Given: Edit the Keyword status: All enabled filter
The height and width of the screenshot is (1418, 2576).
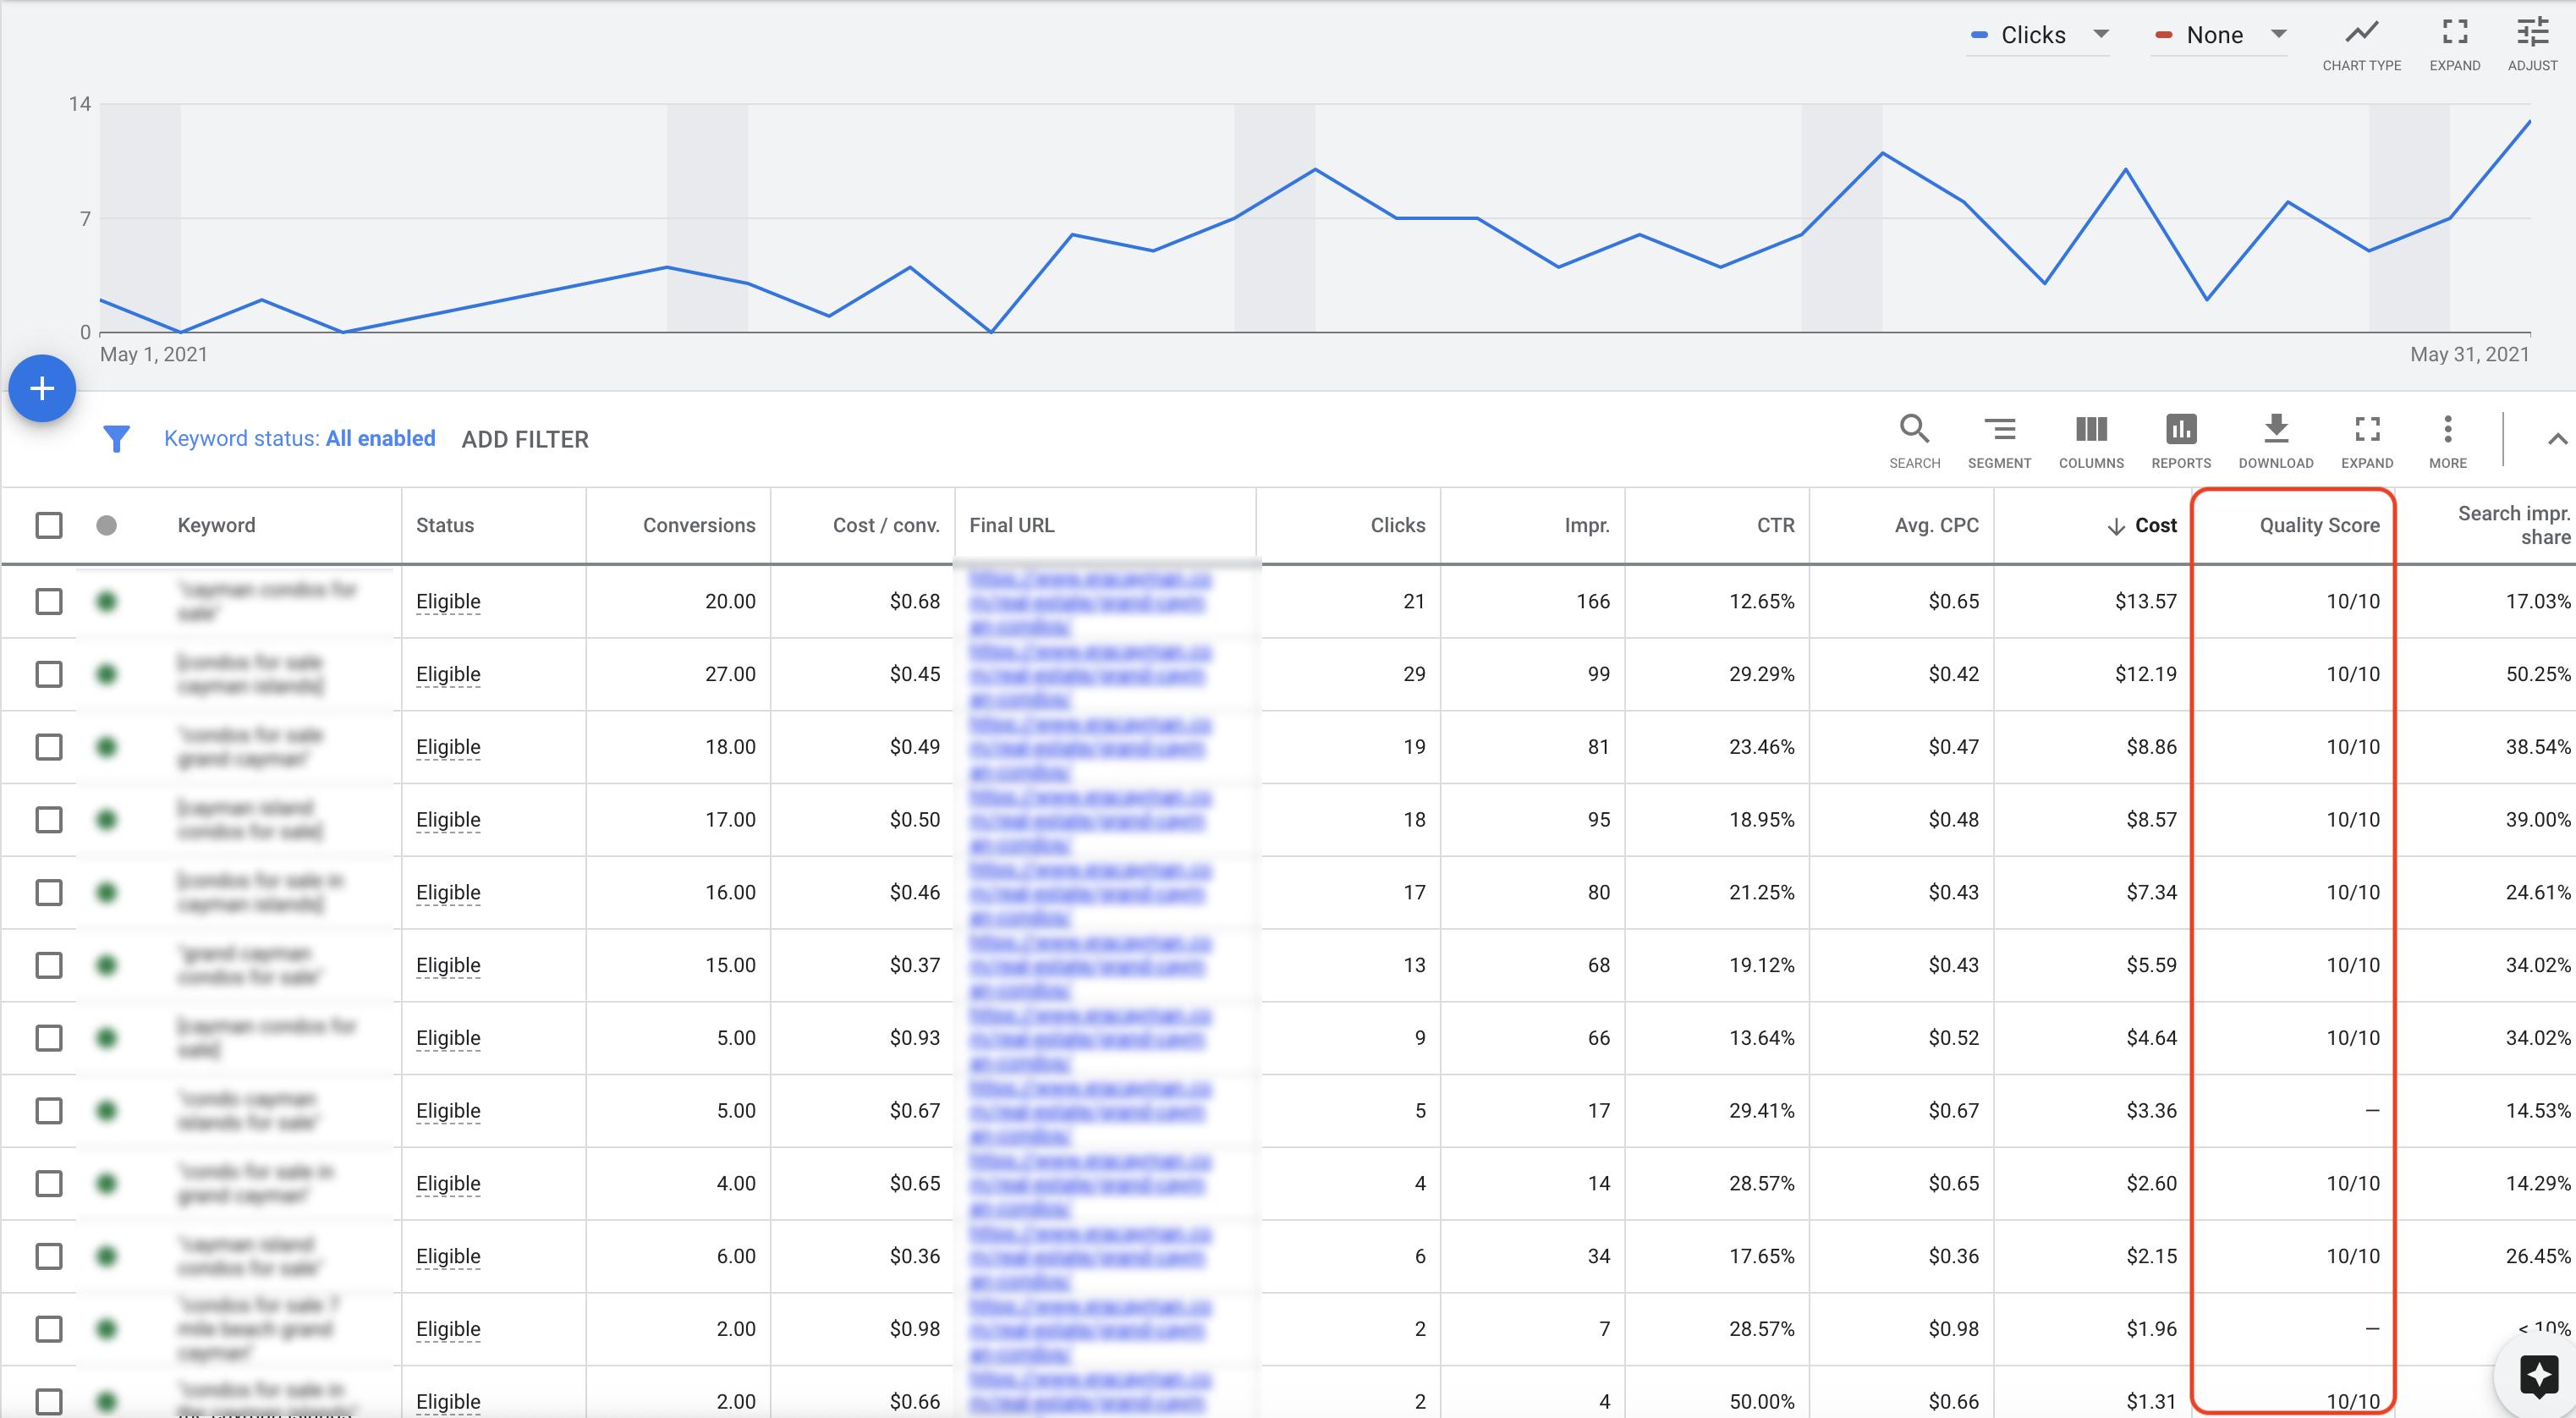Looking at the screenshot, I should click(x=299, y=438).
